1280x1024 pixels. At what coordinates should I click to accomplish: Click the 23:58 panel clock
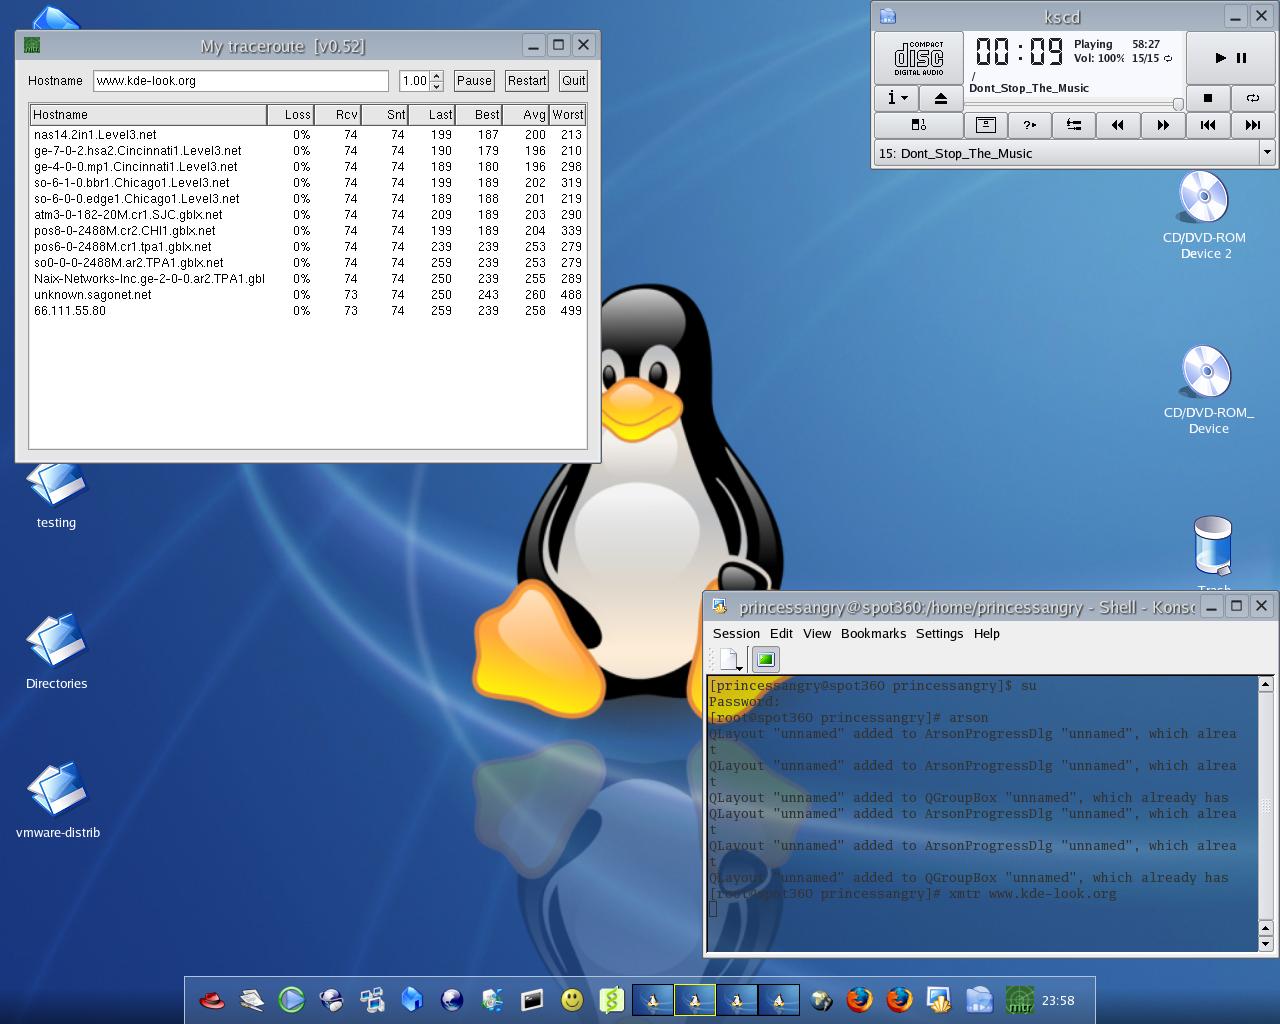click(x=1058, y=1000)
